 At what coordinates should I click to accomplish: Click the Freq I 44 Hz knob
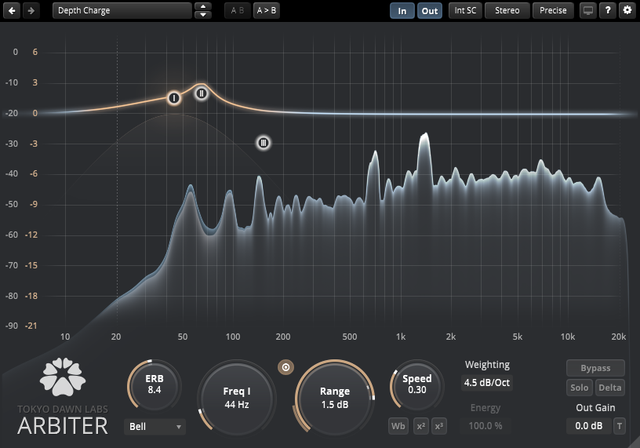click(x=237, y=398)
